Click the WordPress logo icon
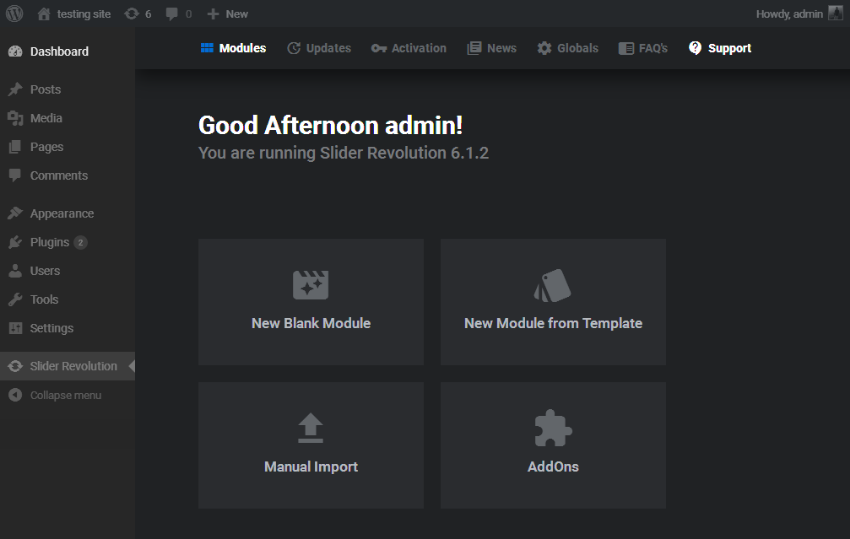The height and width of the screenshot is (539, 850). 15,14
